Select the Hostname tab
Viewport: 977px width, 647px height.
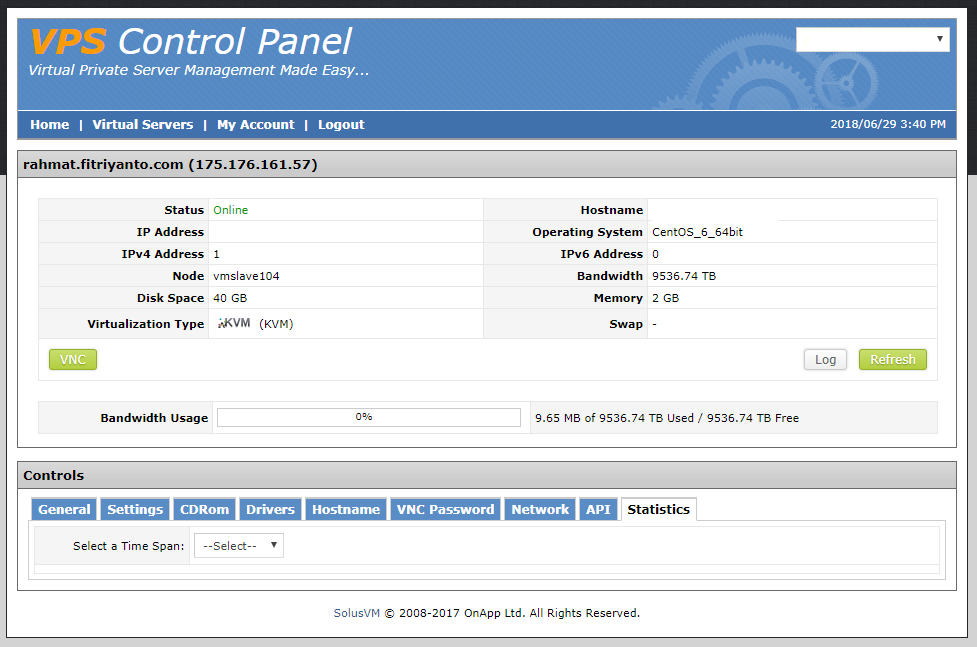(346, 510)
